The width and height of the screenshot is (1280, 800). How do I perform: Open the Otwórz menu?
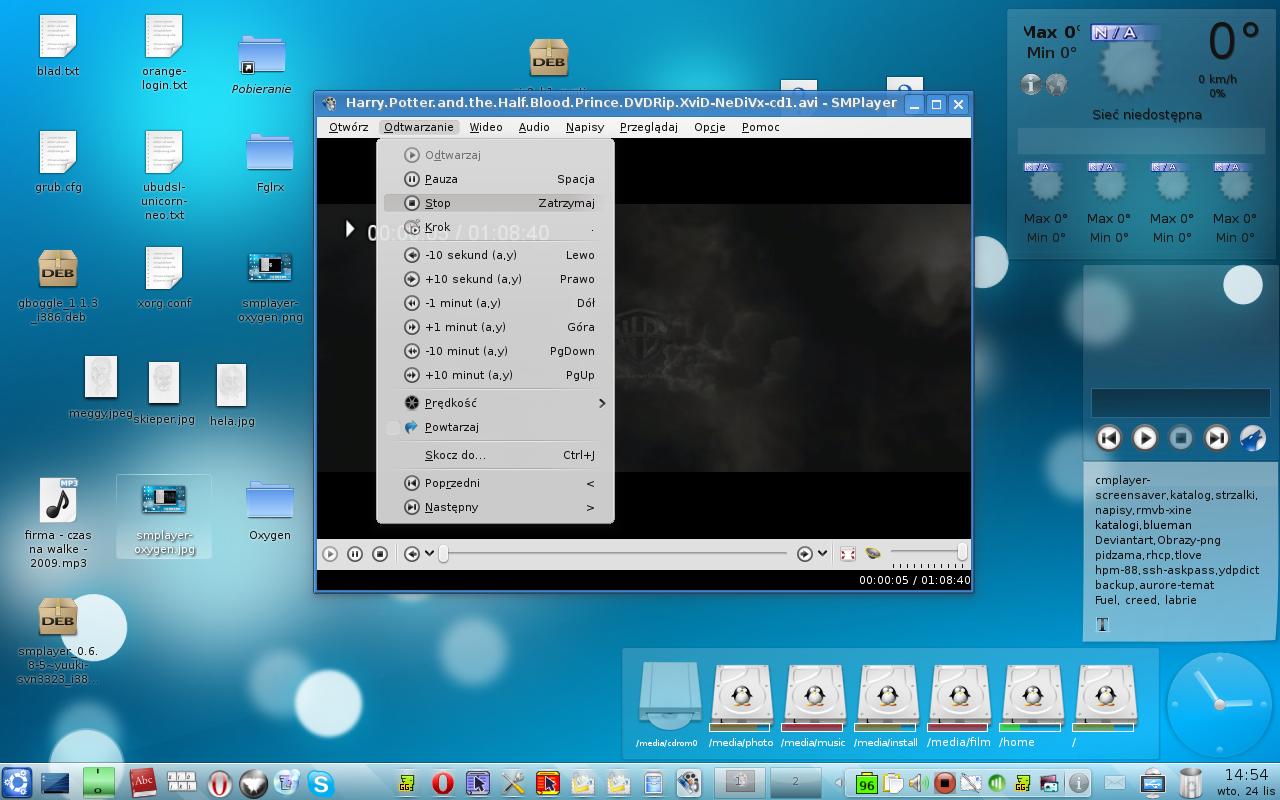click(349, 127)
